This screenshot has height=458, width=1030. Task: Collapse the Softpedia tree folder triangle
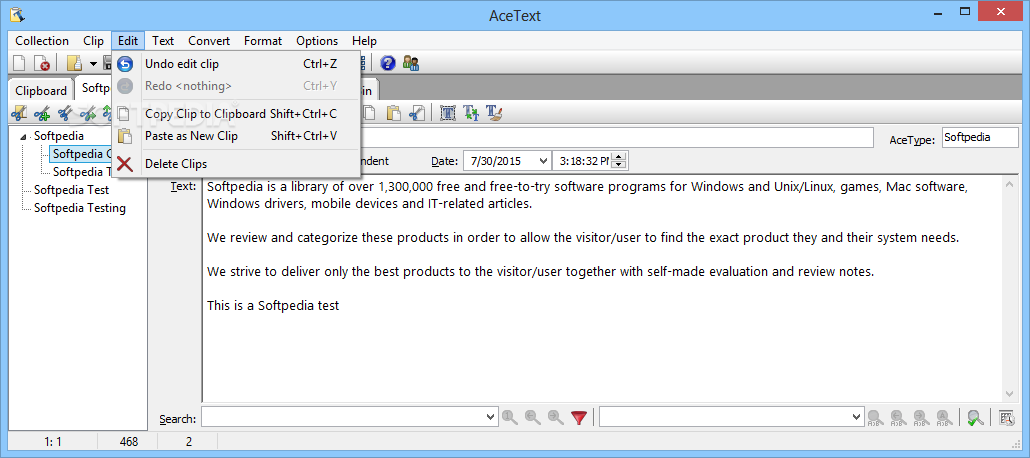coord(25,137)
